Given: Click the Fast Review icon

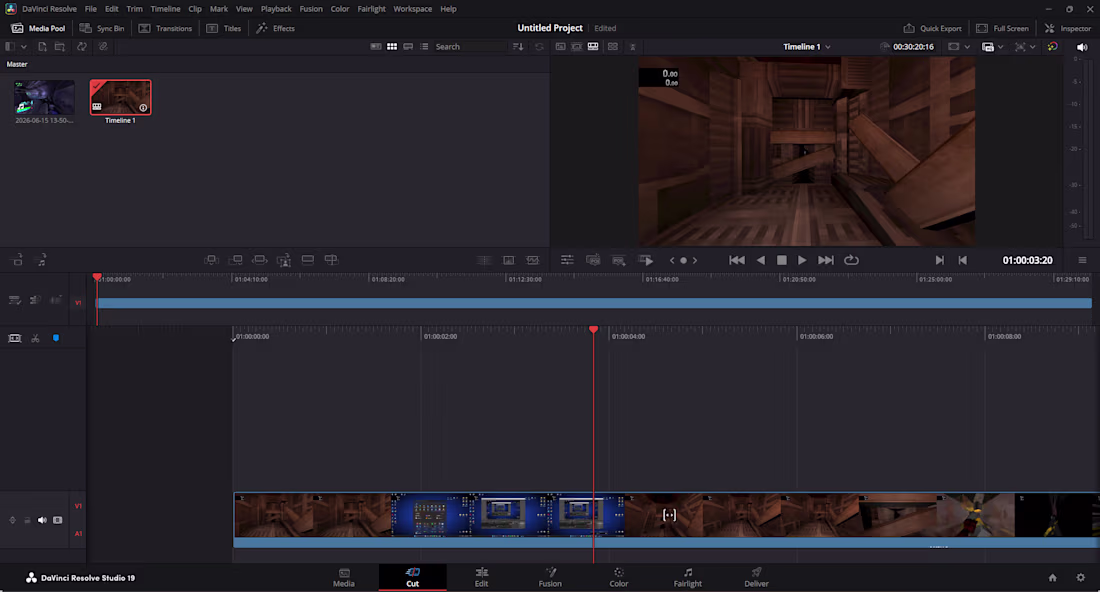Looking at the screenshot, I should 645,260.
